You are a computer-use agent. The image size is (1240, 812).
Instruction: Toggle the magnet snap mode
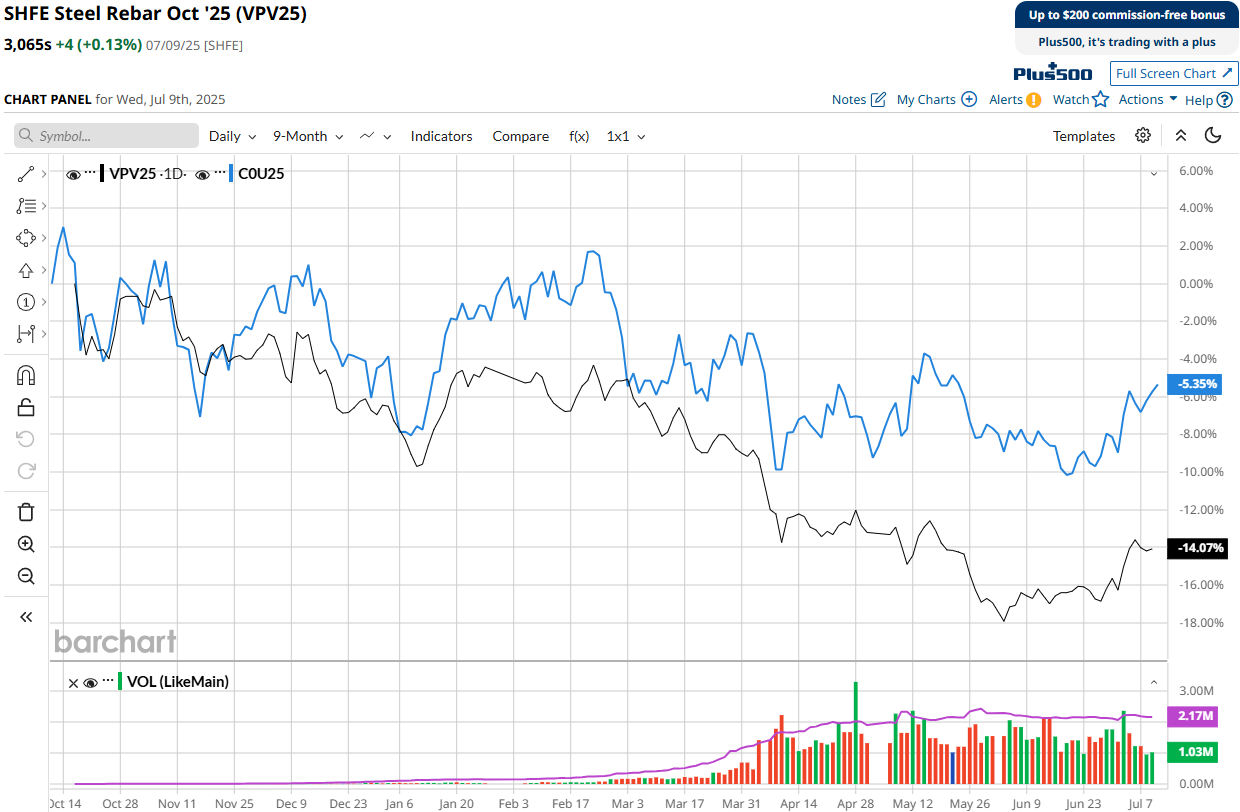click(x=26, y=375)
